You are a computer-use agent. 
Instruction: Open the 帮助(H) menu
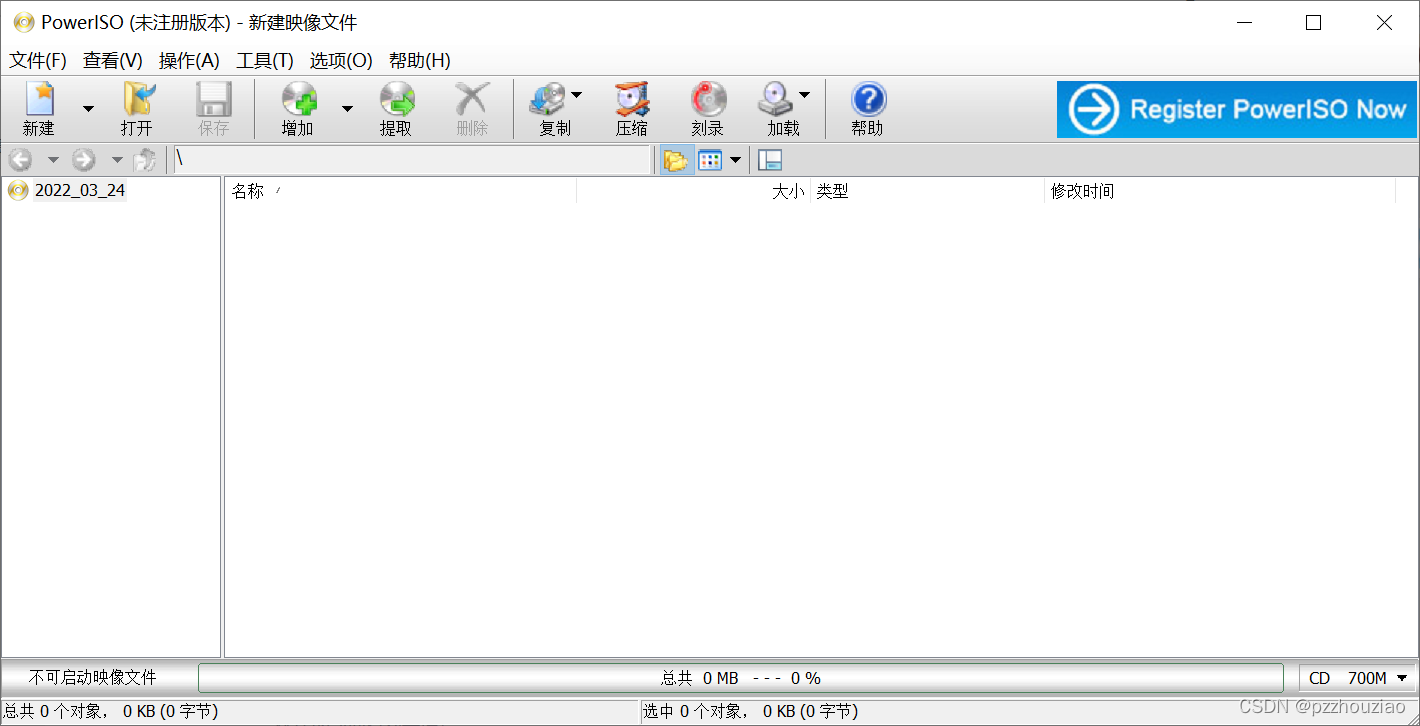click(x=420, y=61)
